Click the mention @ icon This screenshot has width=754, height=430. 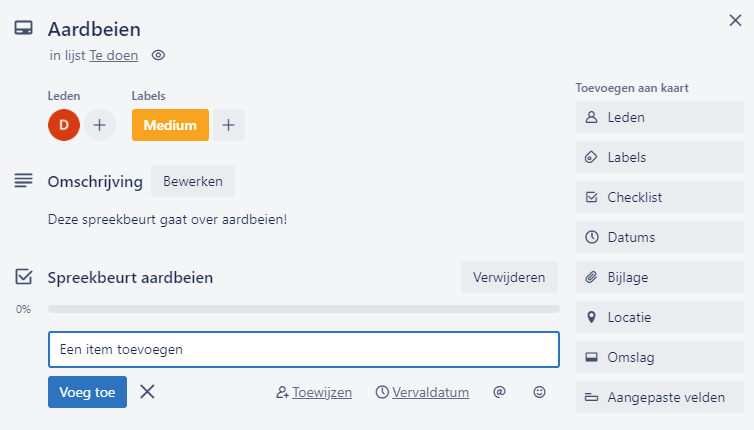499,392
